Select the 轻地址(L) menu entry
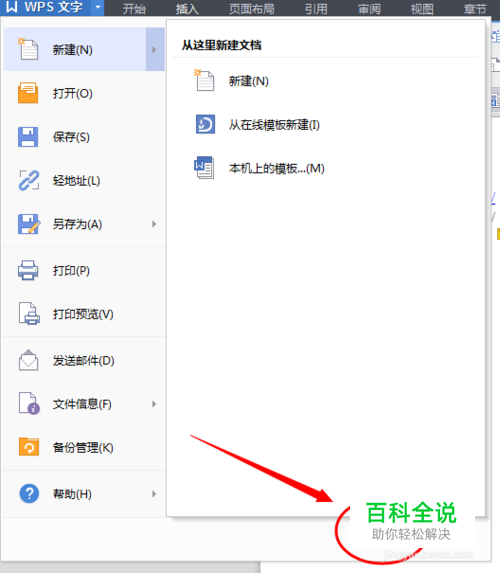 click(84, 181)
